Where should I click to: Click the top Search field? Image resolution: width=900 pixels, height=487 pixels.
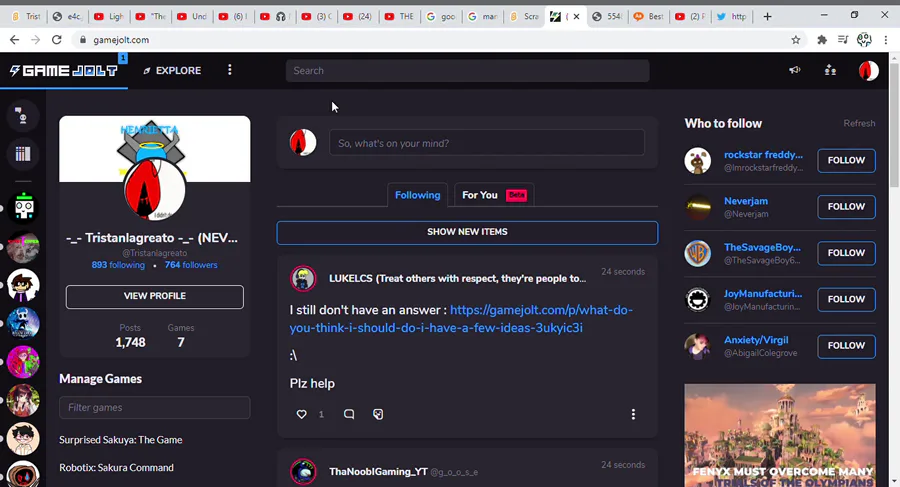[x=467, y=71]
